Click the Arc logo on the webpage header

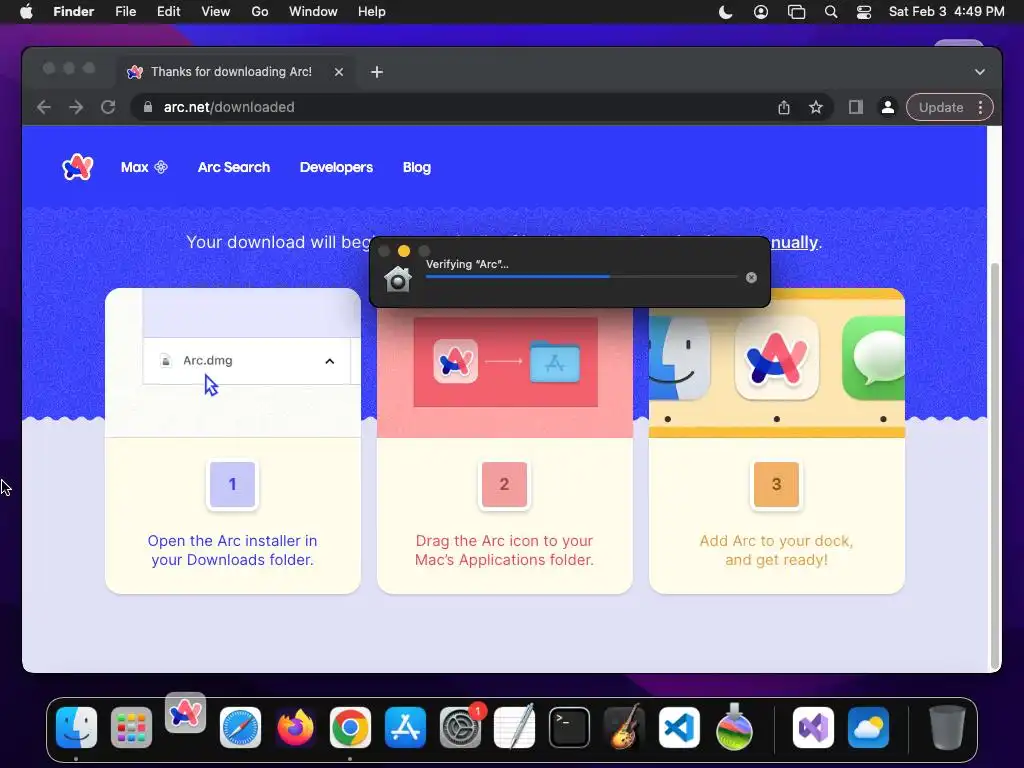78,167
